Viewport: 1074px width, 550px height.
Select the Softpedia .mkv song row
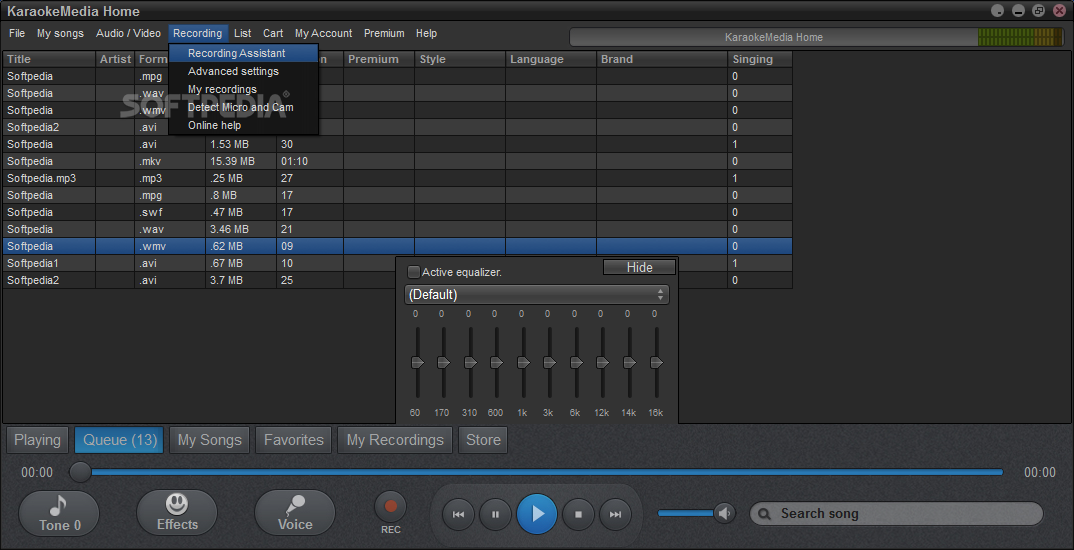coord(398,161)
